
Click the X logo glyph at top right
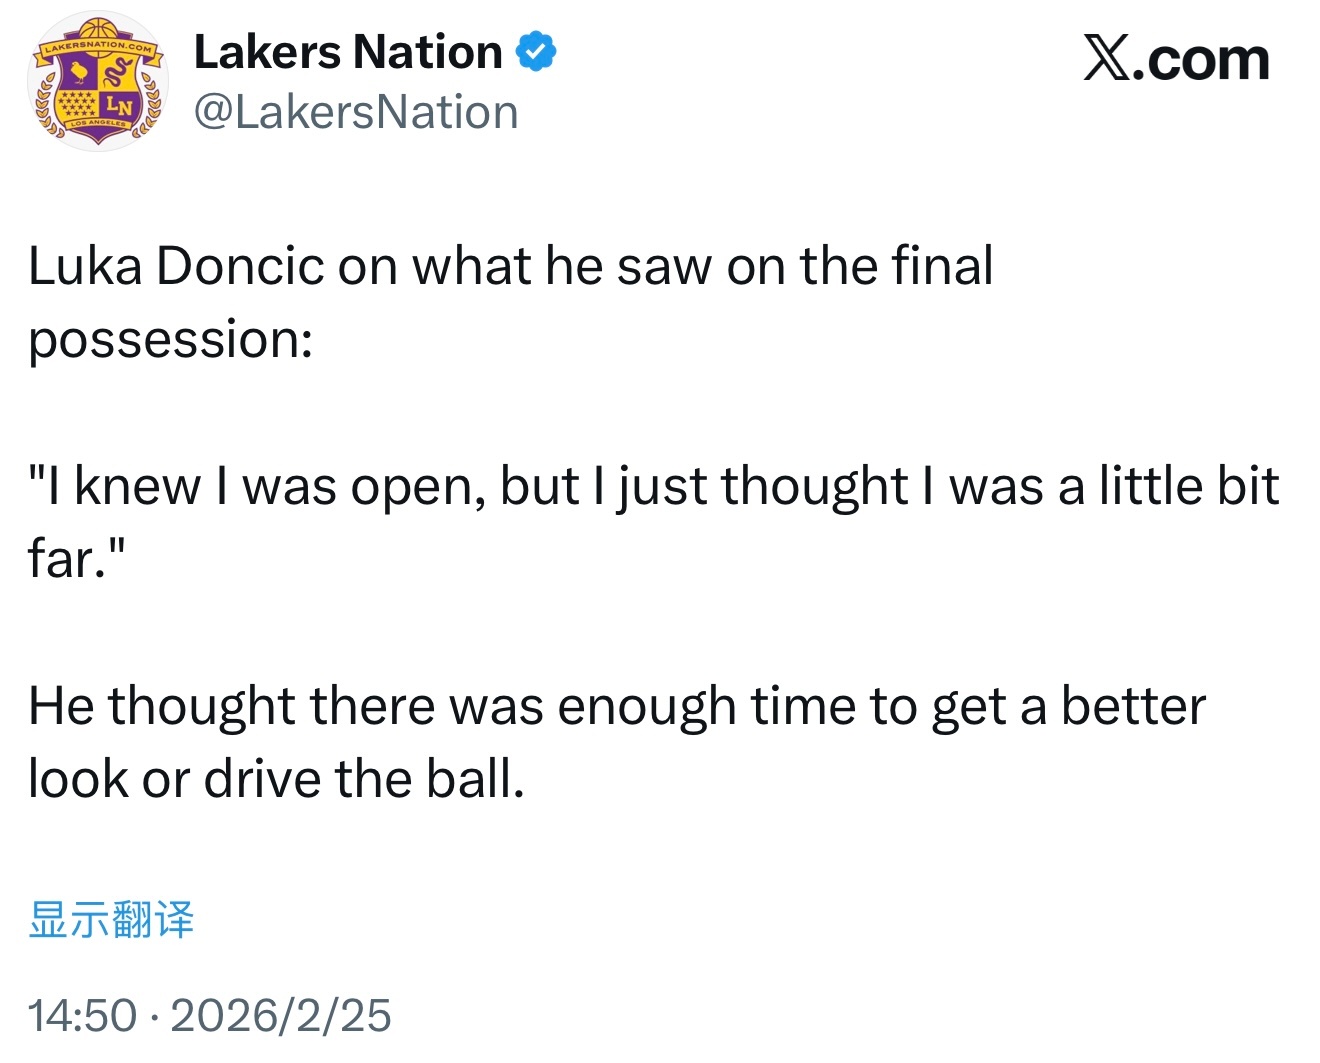[1108, 60]
